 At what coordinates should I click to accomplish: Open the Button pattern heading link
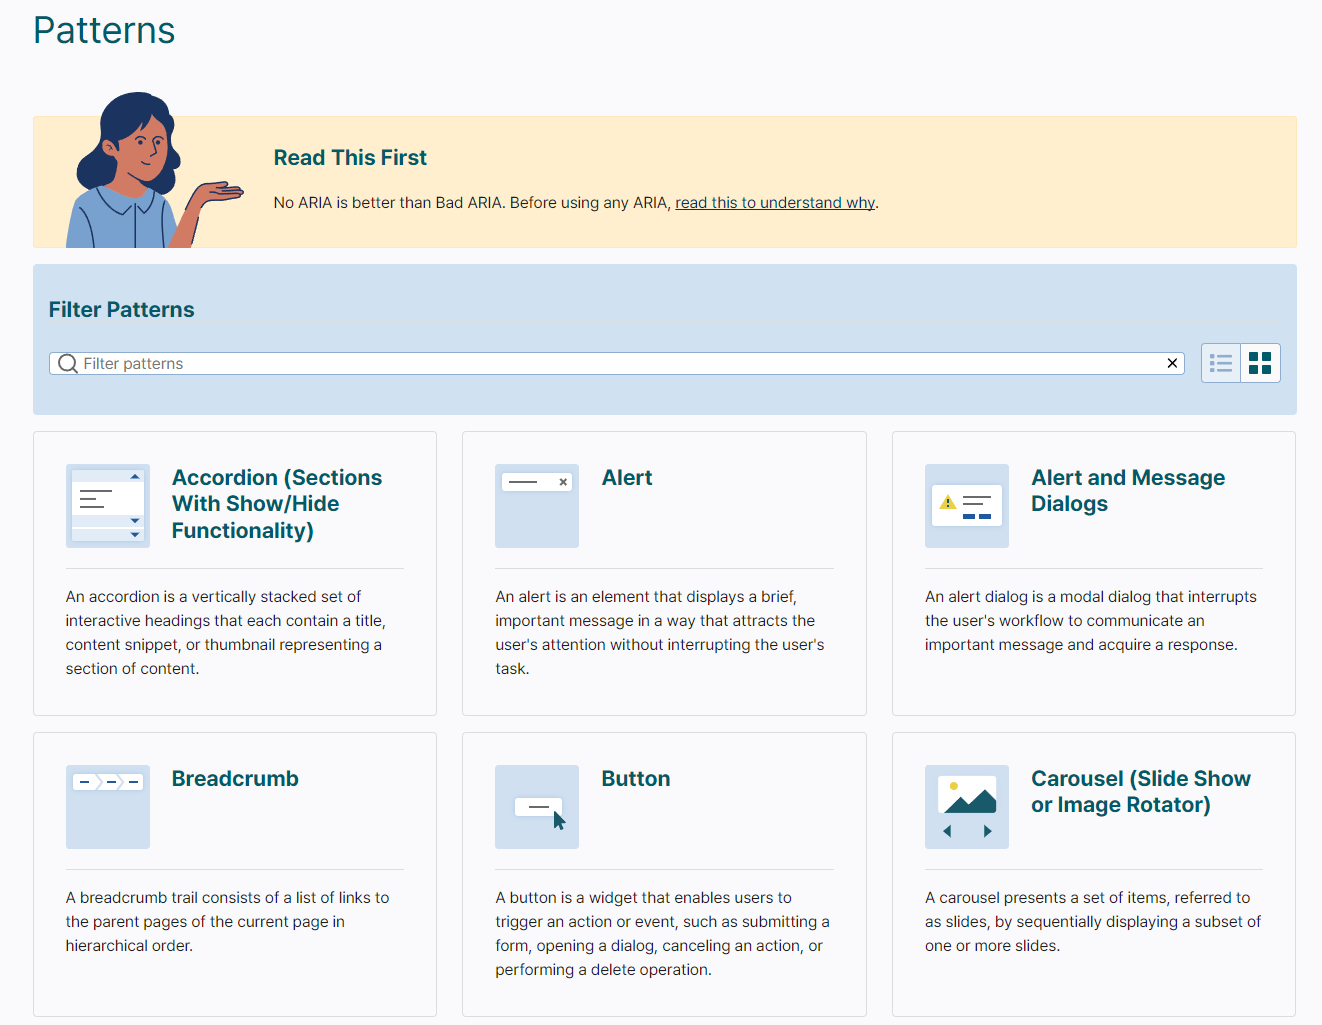click(x=636, y=779)
